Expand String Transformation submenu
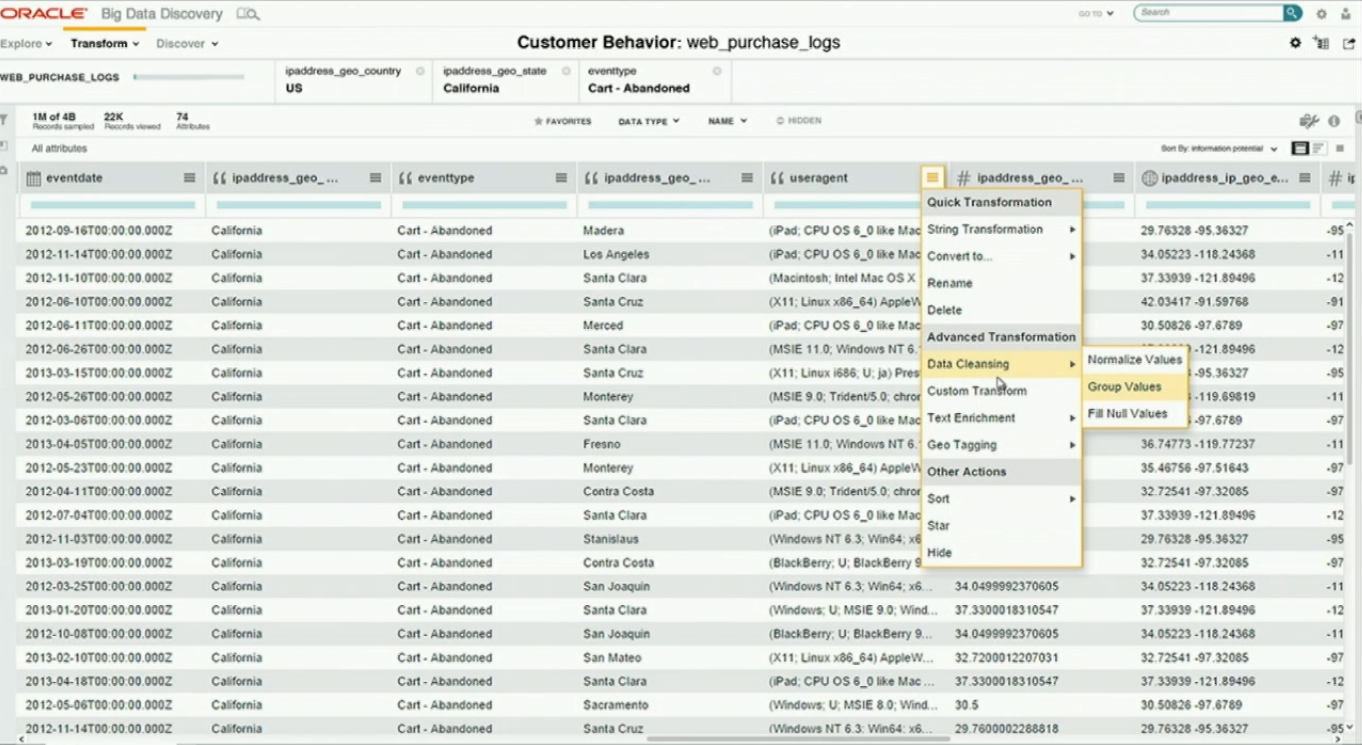This screenshot has height=745, width=1362. [1001, 229]
